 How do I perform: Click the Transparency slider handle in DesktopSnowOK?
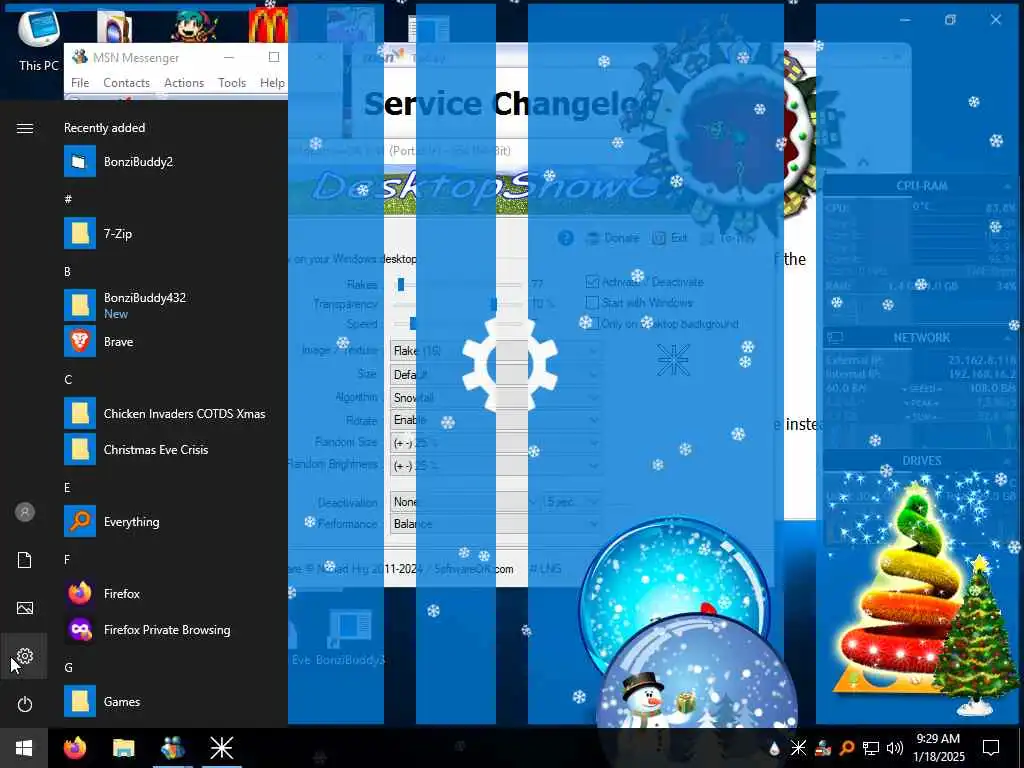click(494, 304)
